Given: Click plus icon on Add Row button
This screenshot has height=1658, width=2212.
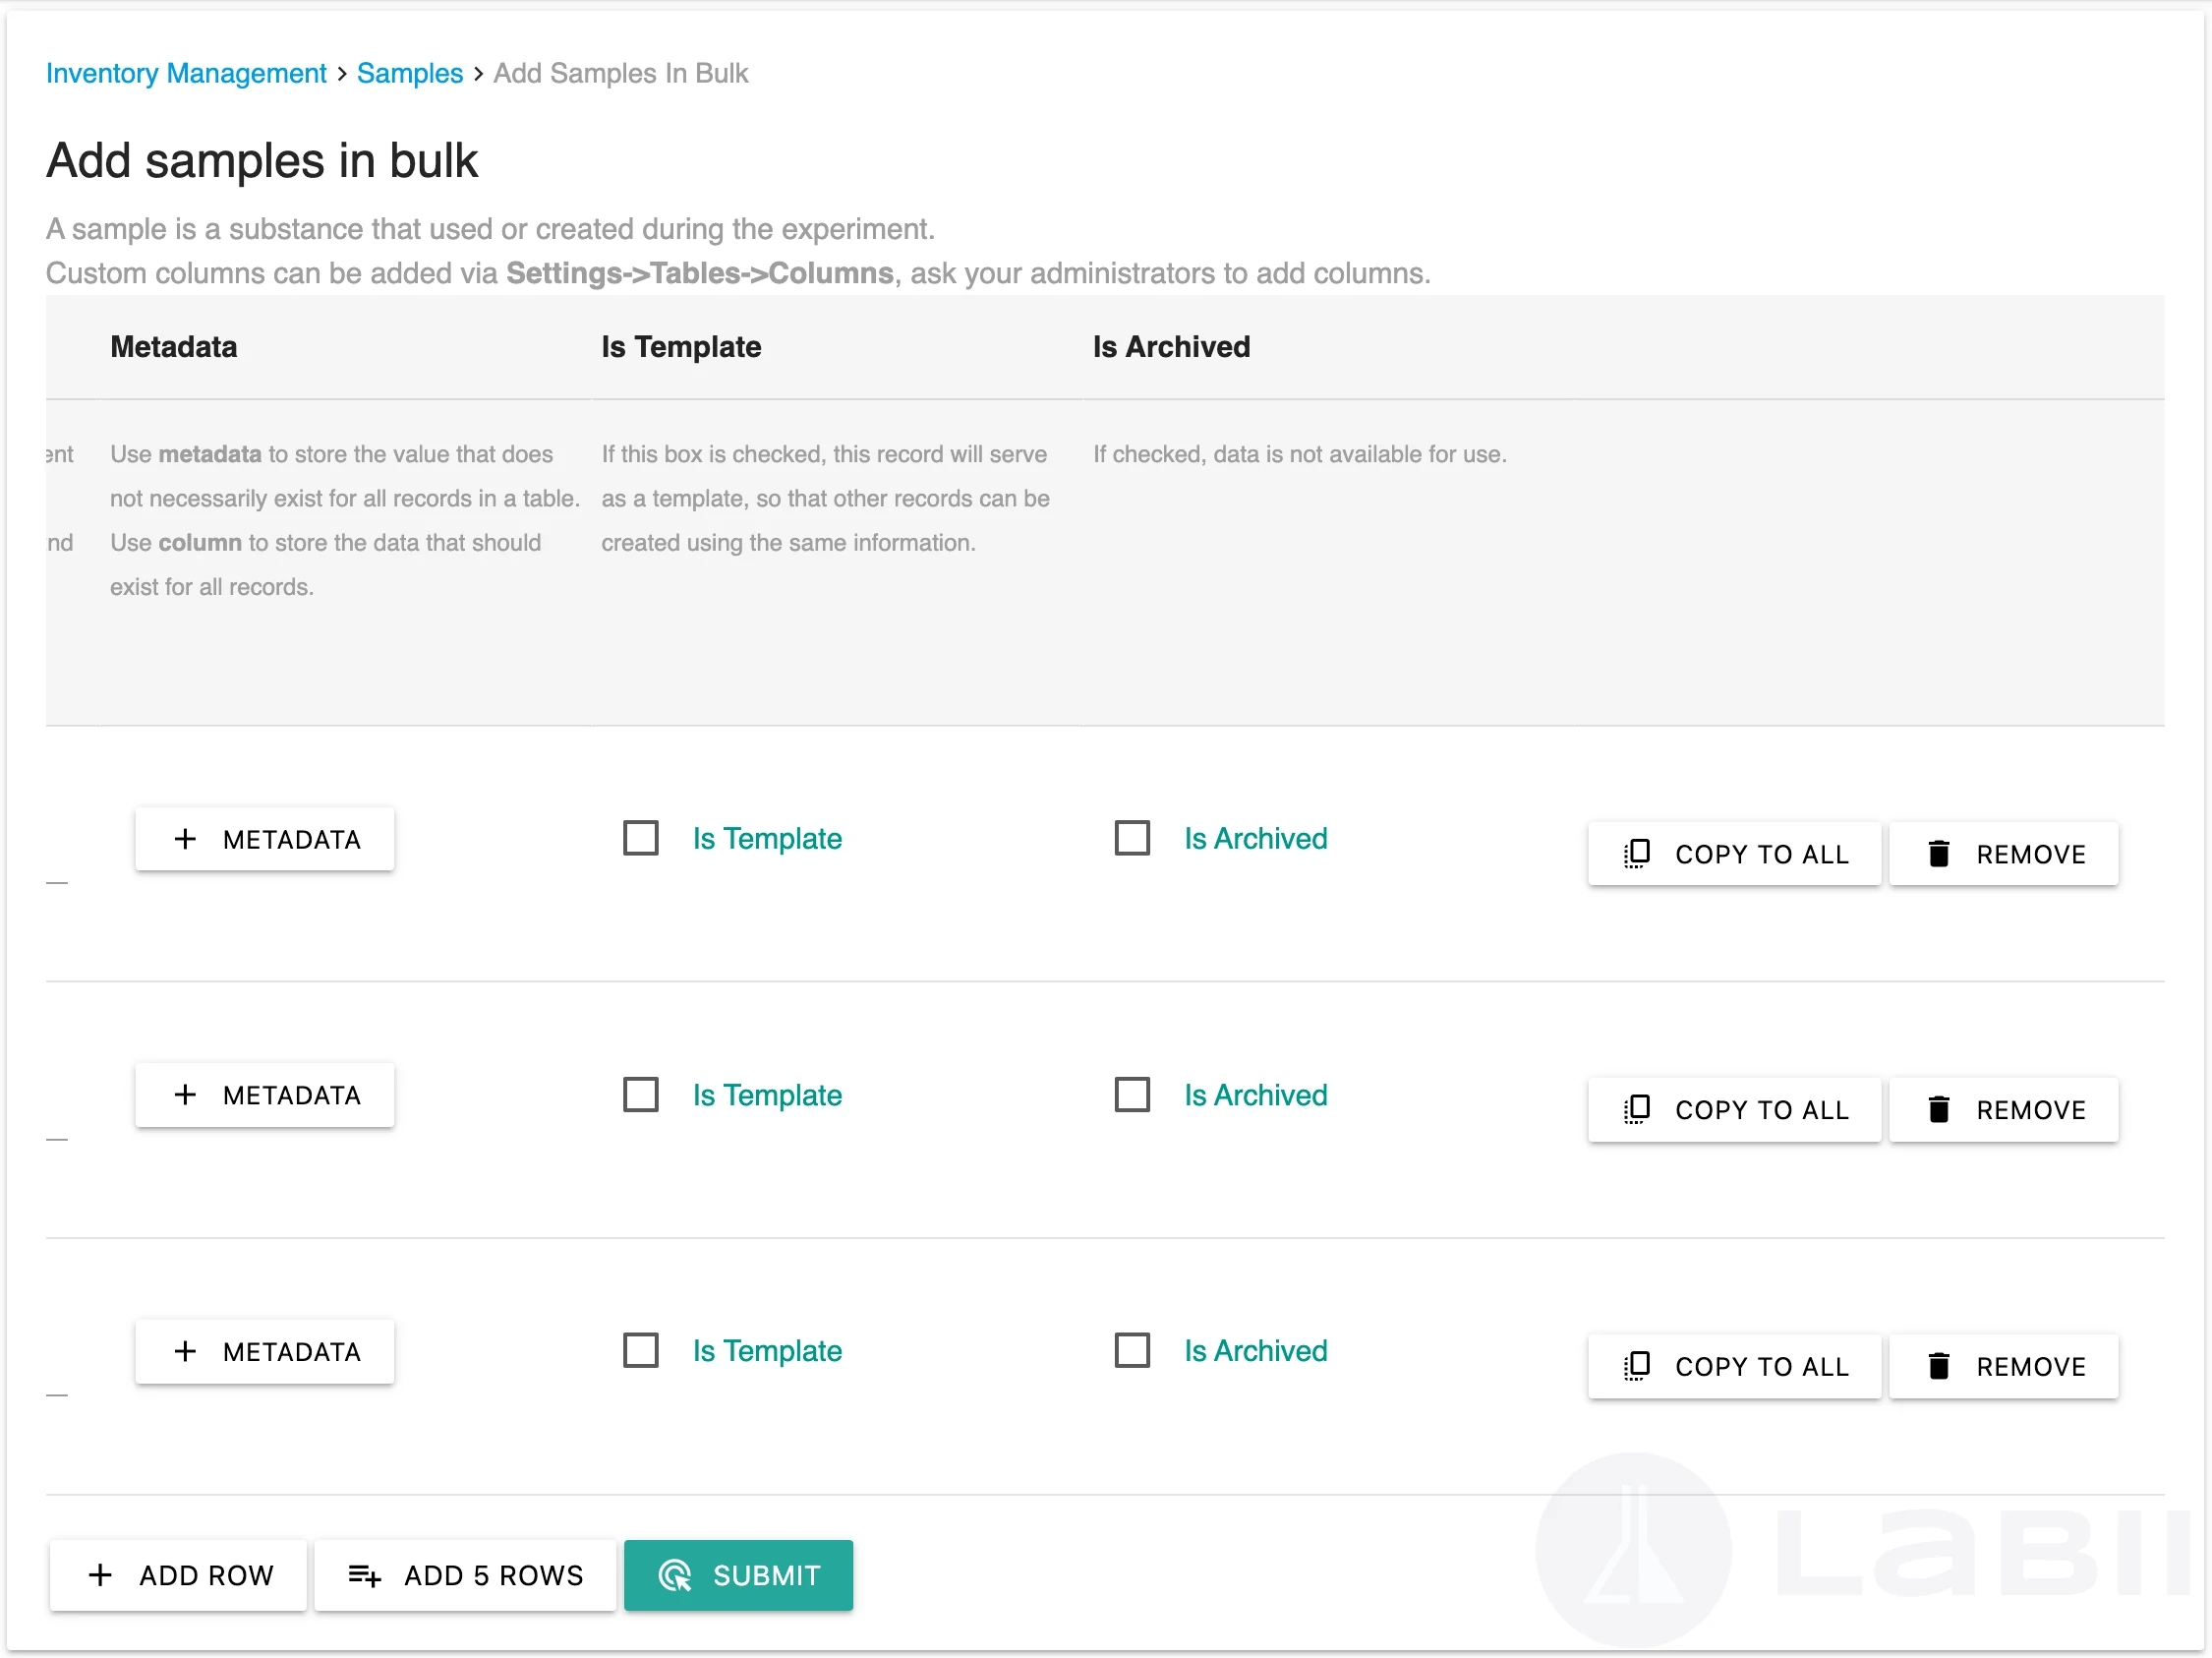Looking at the screenshot, I should [x=100, y=1575].
